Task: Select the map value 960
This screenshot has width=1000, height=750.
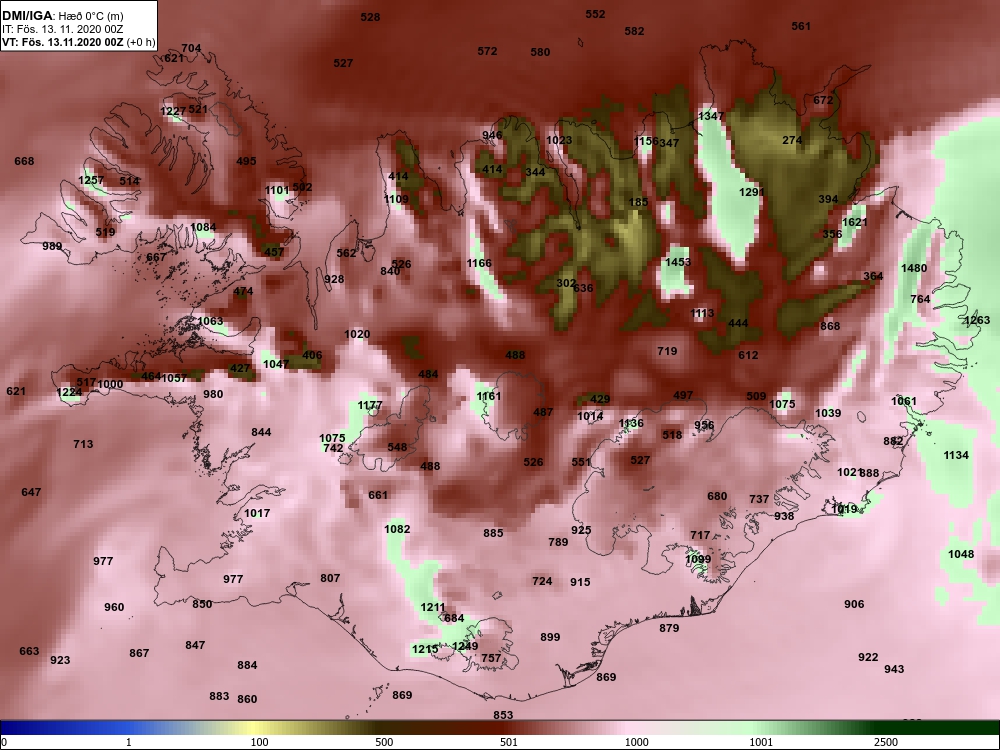Action: pos(114,607)
